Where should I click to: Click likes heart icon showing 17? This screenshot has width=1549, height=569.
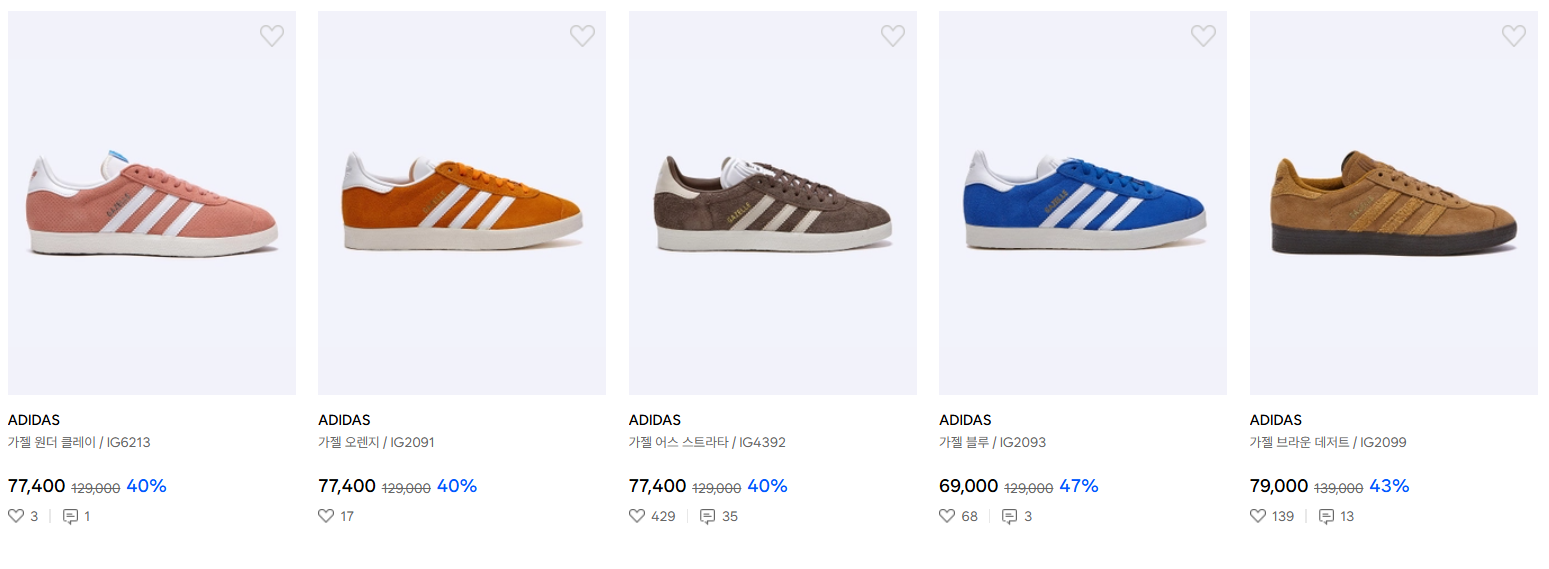(x=326, y=516)
